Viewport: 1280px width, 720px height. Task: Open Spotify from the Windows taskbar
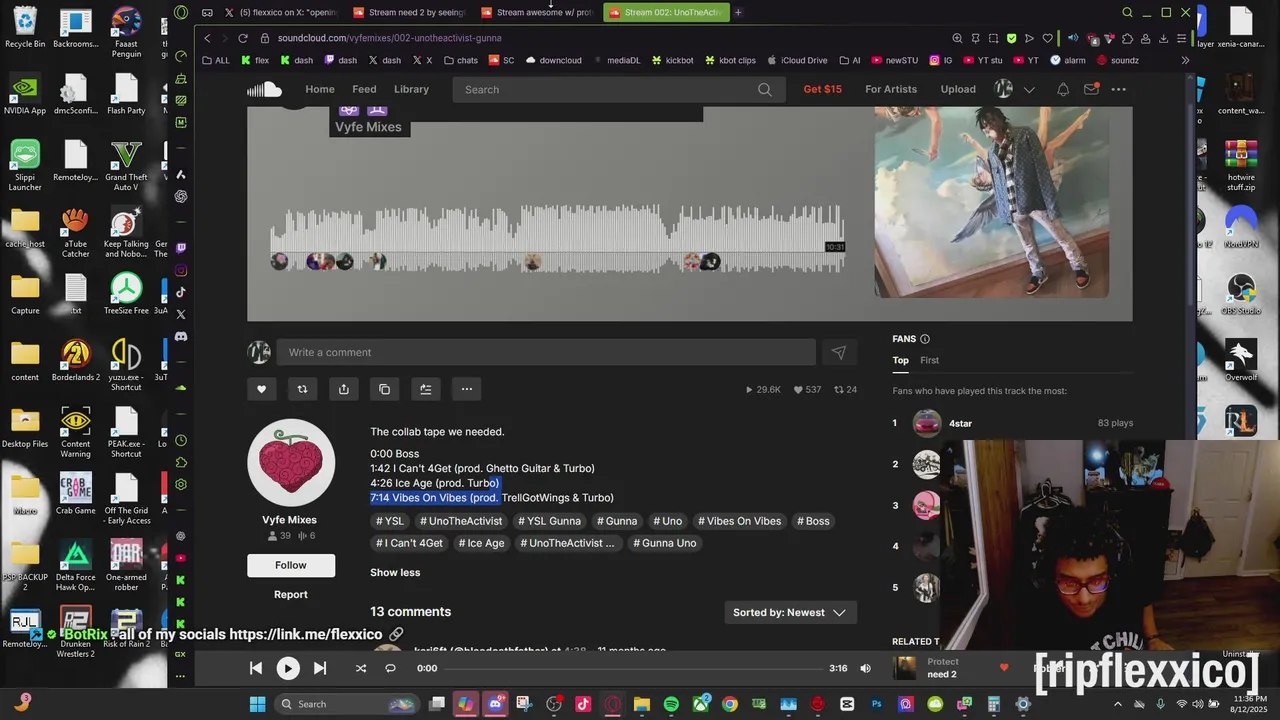click(671, 704)
